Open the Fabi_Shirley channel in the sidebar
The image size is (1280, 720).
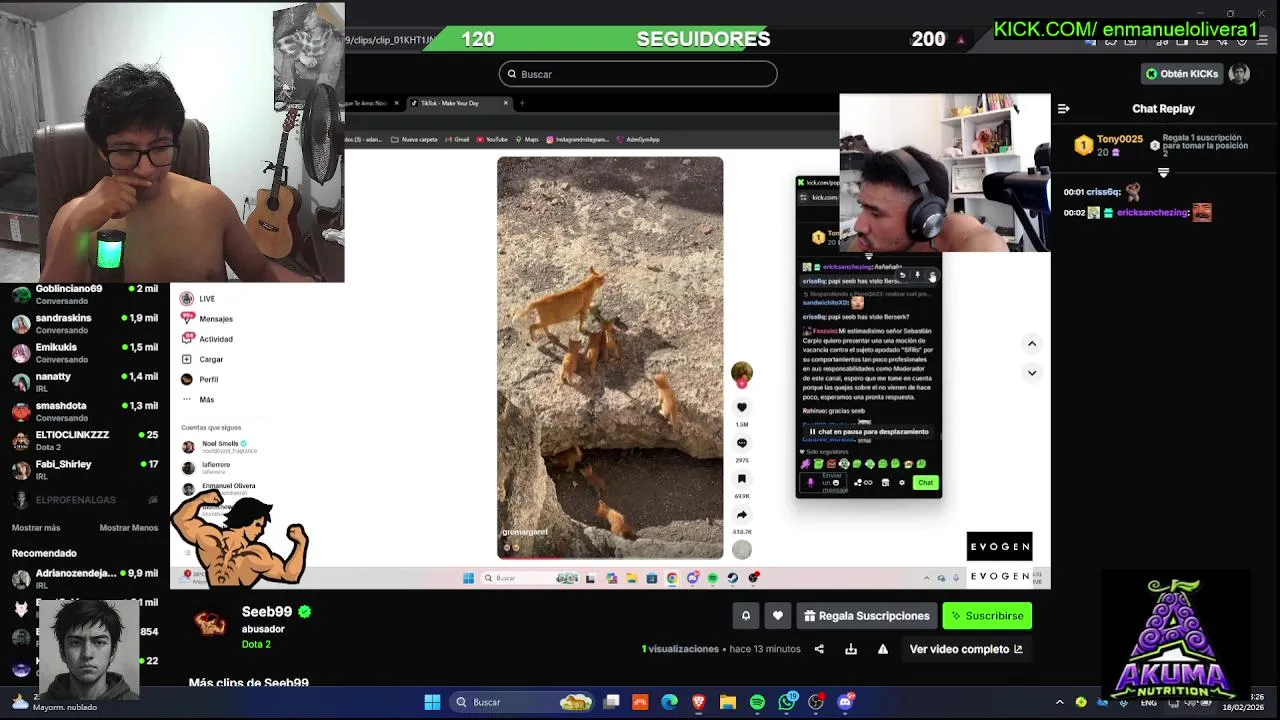pos(84,469)
